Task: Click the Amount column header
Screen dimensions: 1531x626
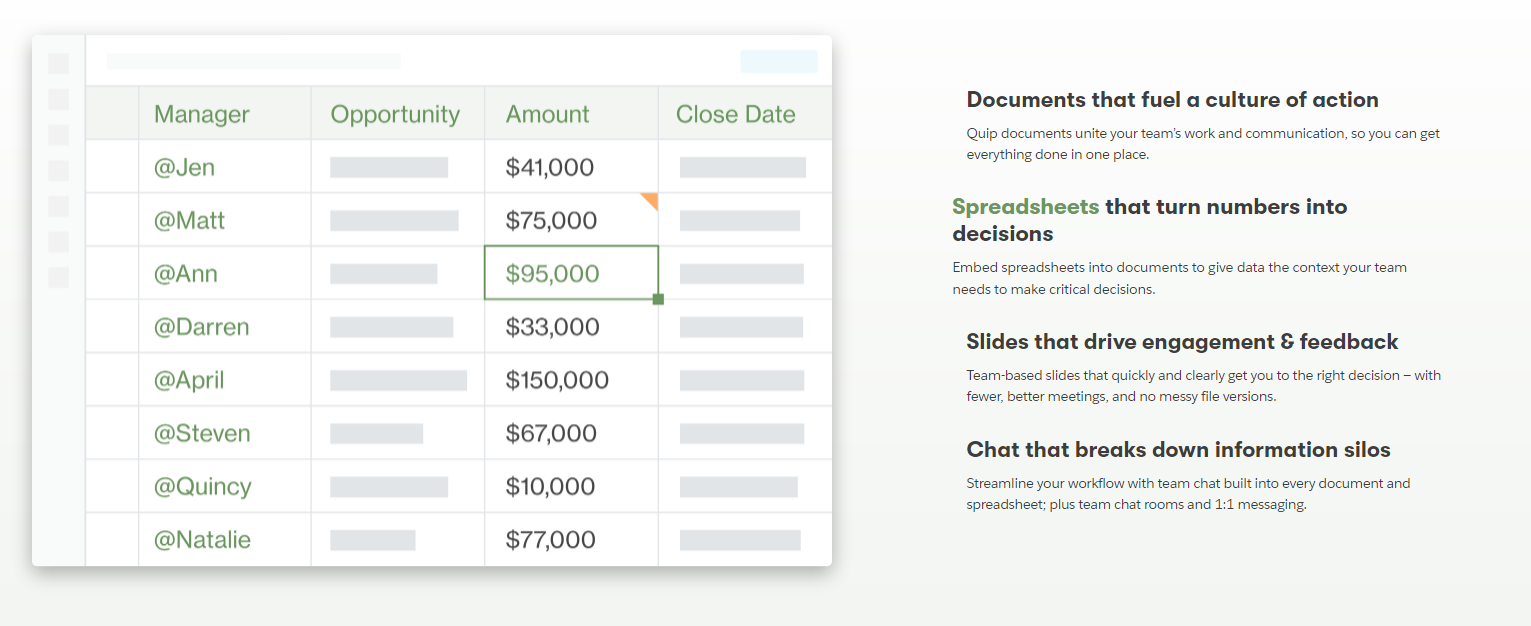Action: (x=548, y=114)
